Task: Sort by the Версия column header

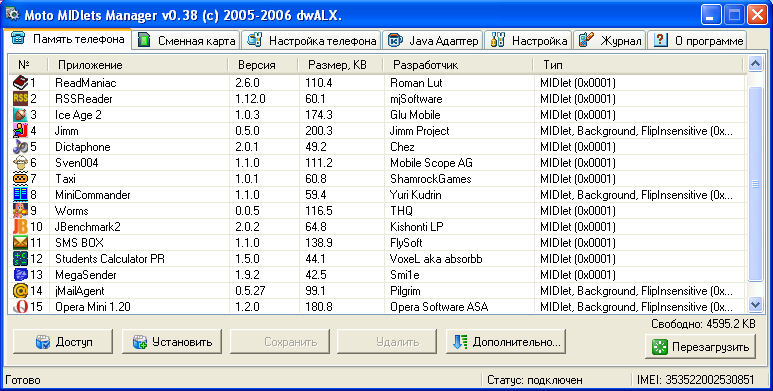Action: pyautogui.click(x=263, y=65)
